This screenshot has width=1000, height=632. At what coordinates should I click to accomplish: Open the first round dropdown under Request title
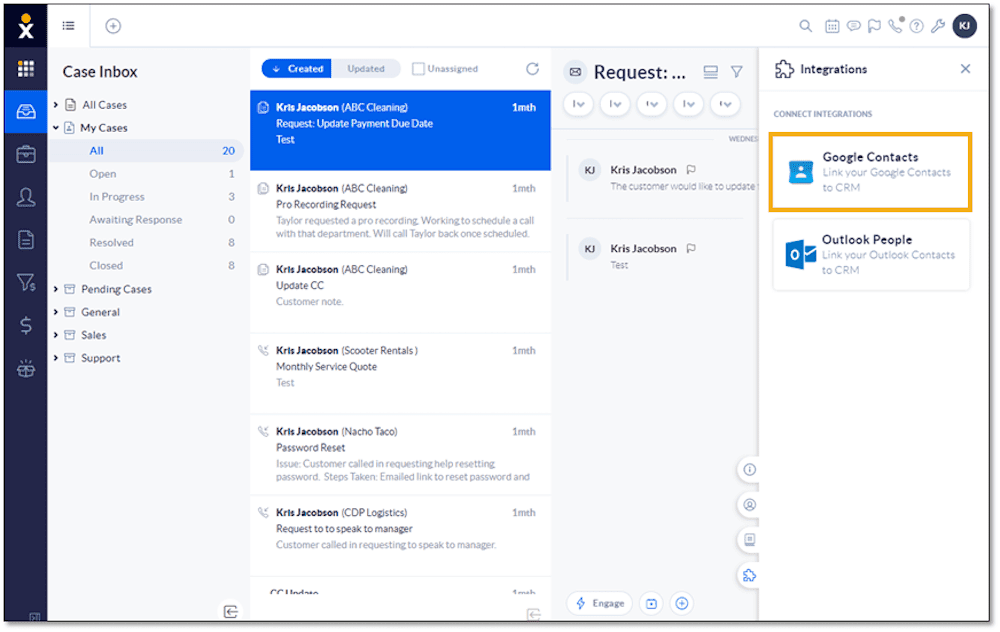(578, 104)
